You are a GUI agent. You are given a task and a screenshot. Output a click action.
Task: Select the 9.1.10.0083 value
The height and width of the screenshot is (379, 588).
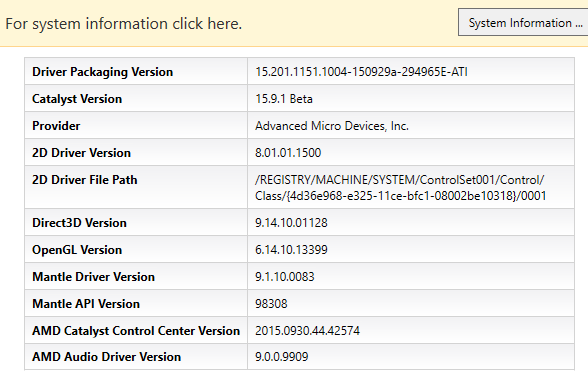(x=285, y=277)
